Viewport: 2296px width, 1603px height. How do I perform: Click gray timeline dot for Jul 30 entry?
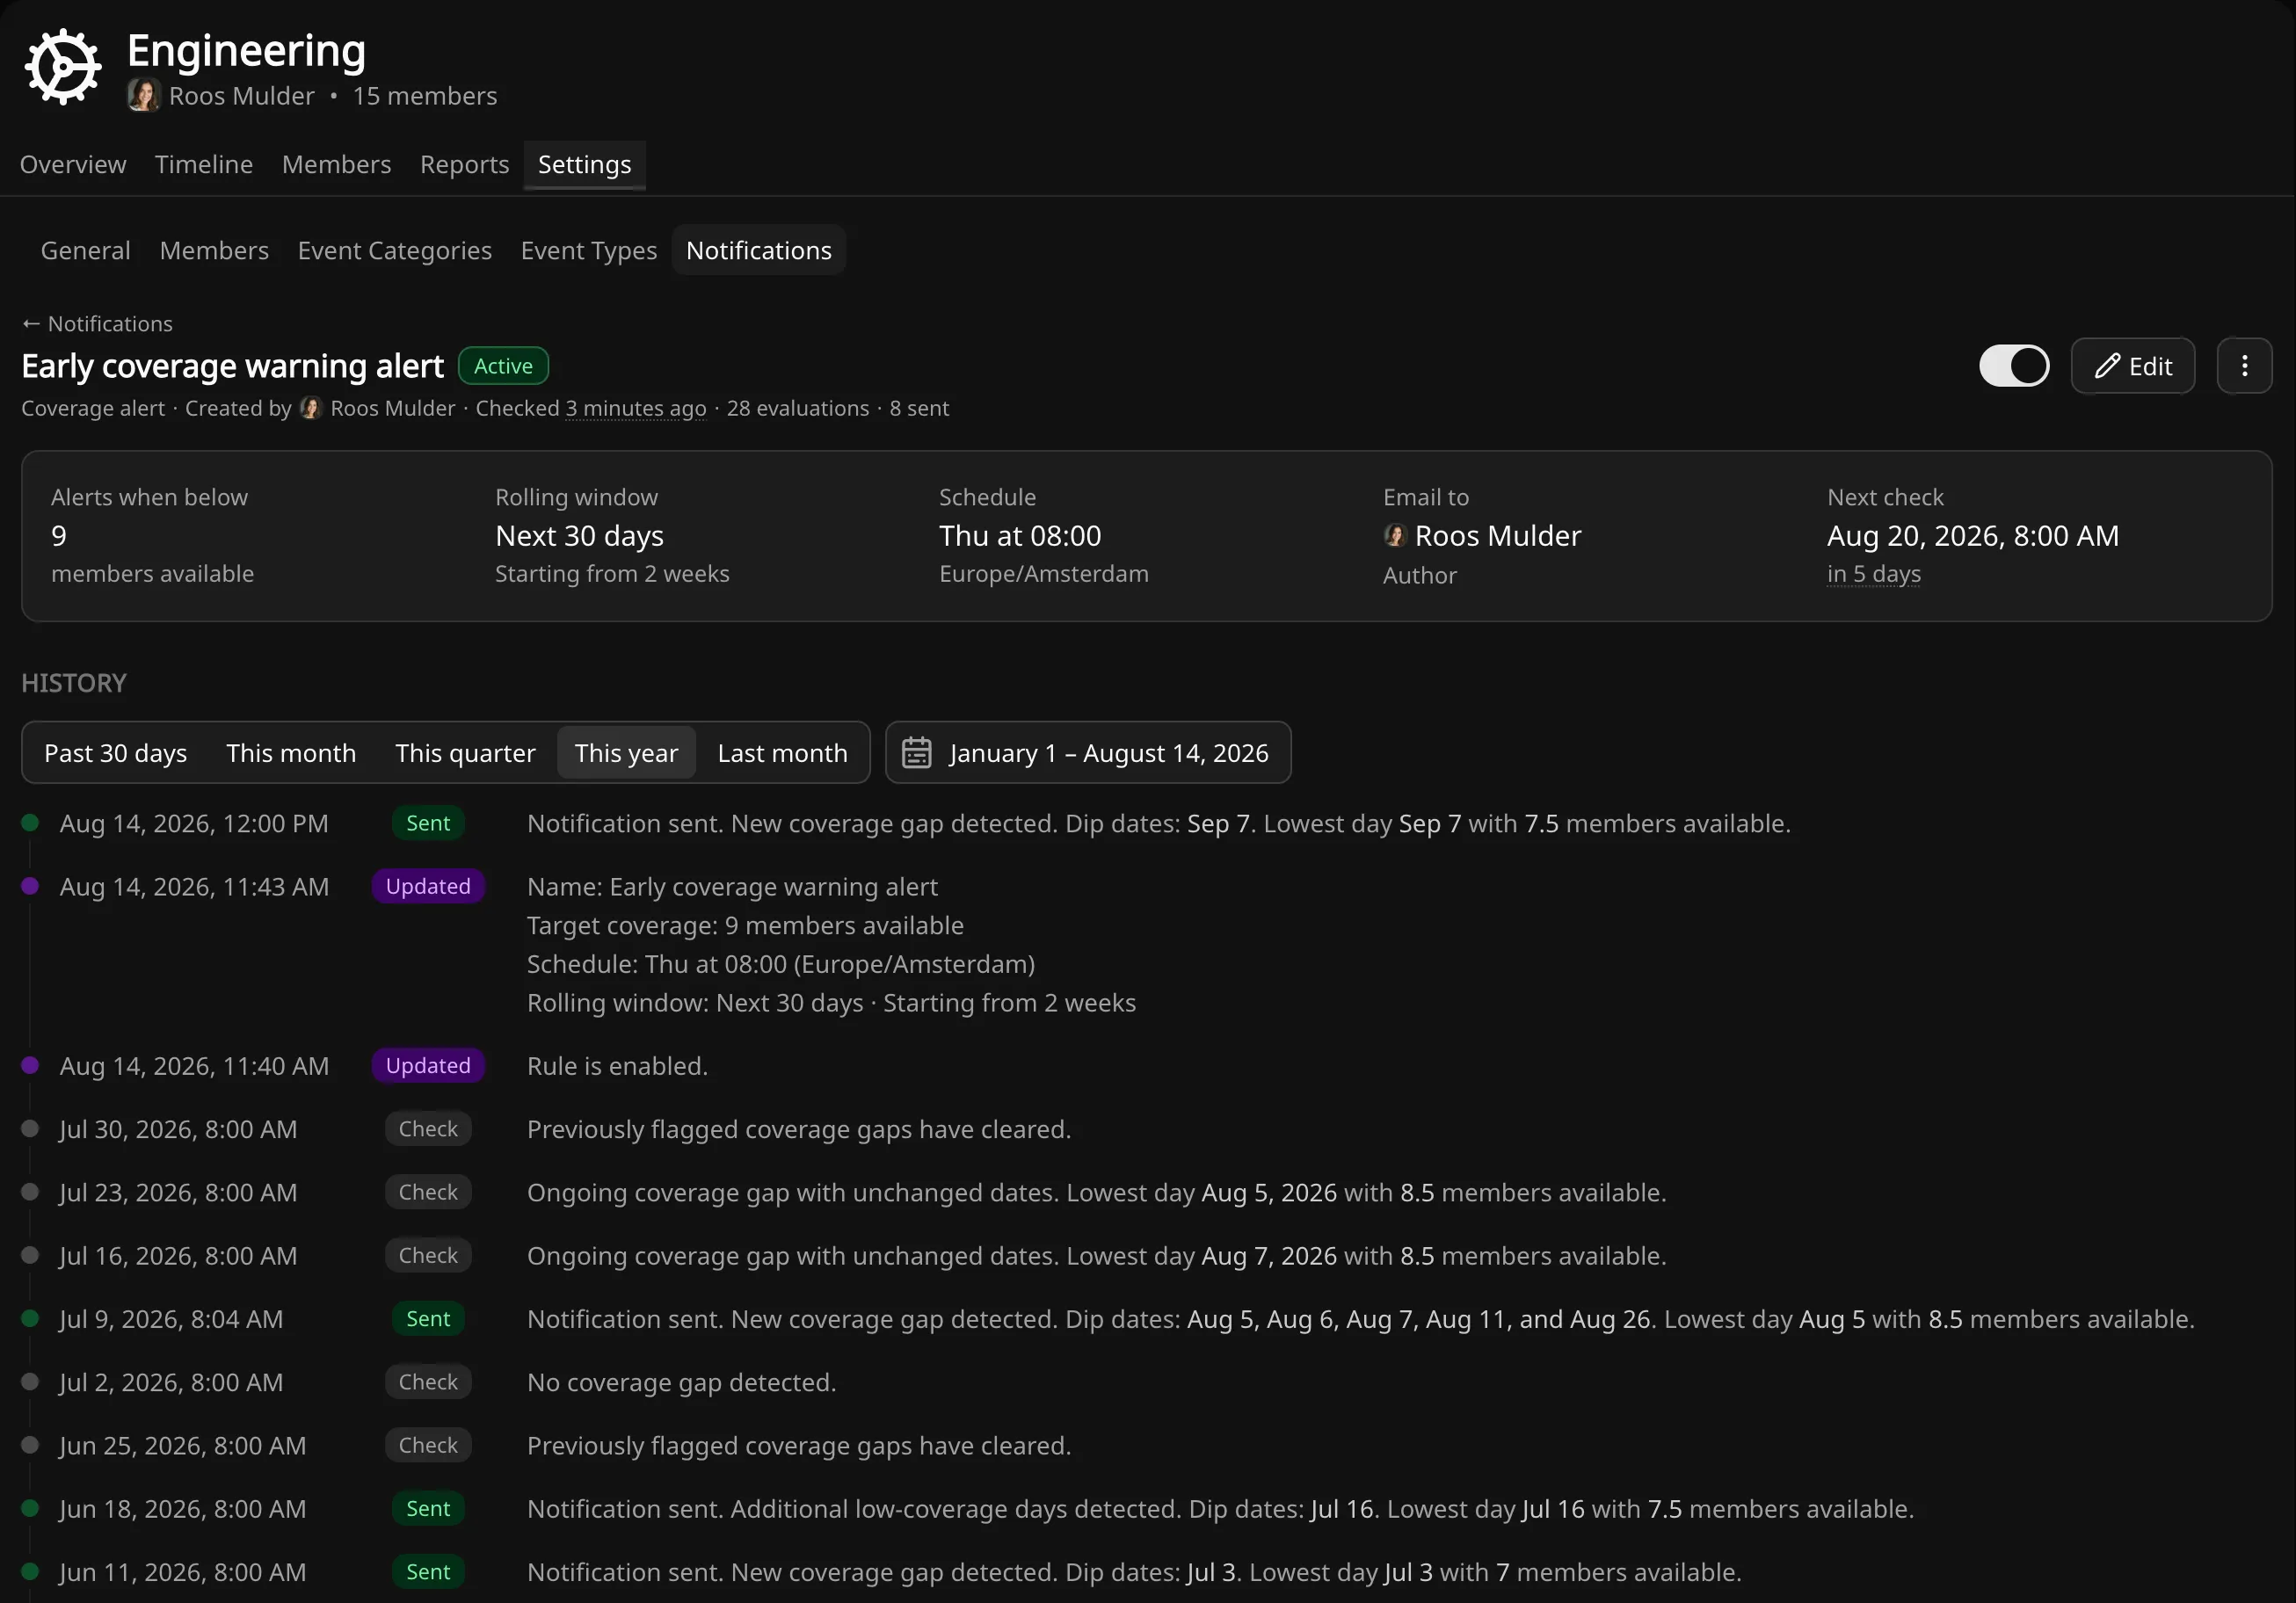pos(30,1129)
